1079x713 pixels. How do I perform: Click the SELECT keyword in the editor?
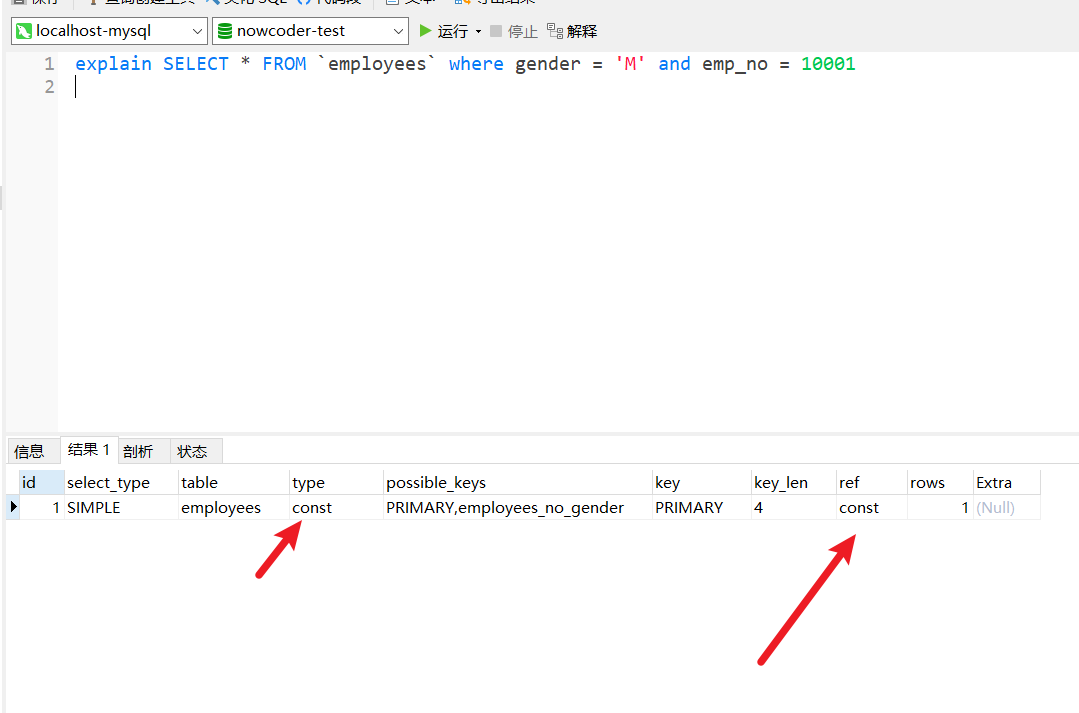click(x=195, y=64)
